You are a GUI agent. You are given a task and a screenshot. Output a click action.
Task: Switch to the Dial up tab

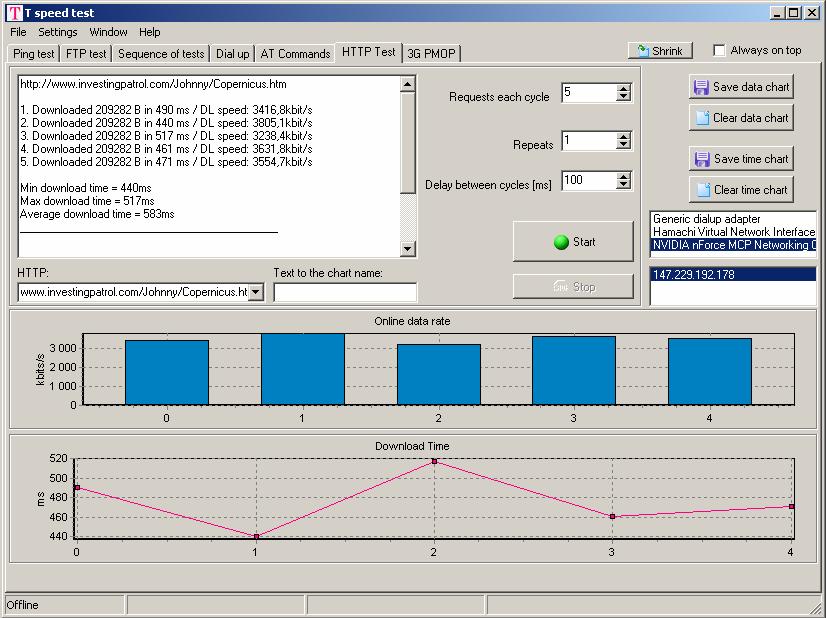coord(232,54)
